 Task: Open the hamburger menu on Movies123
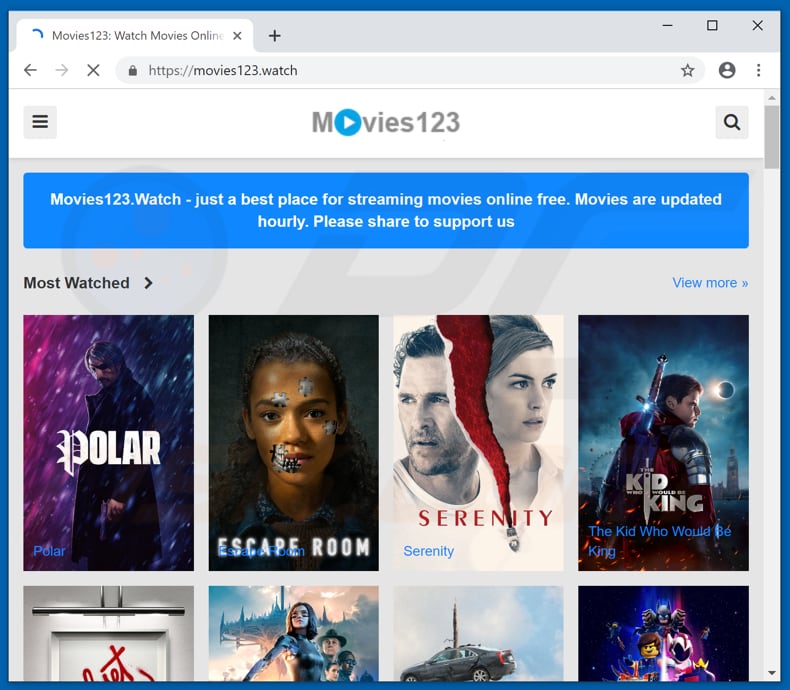click(40, 122)
